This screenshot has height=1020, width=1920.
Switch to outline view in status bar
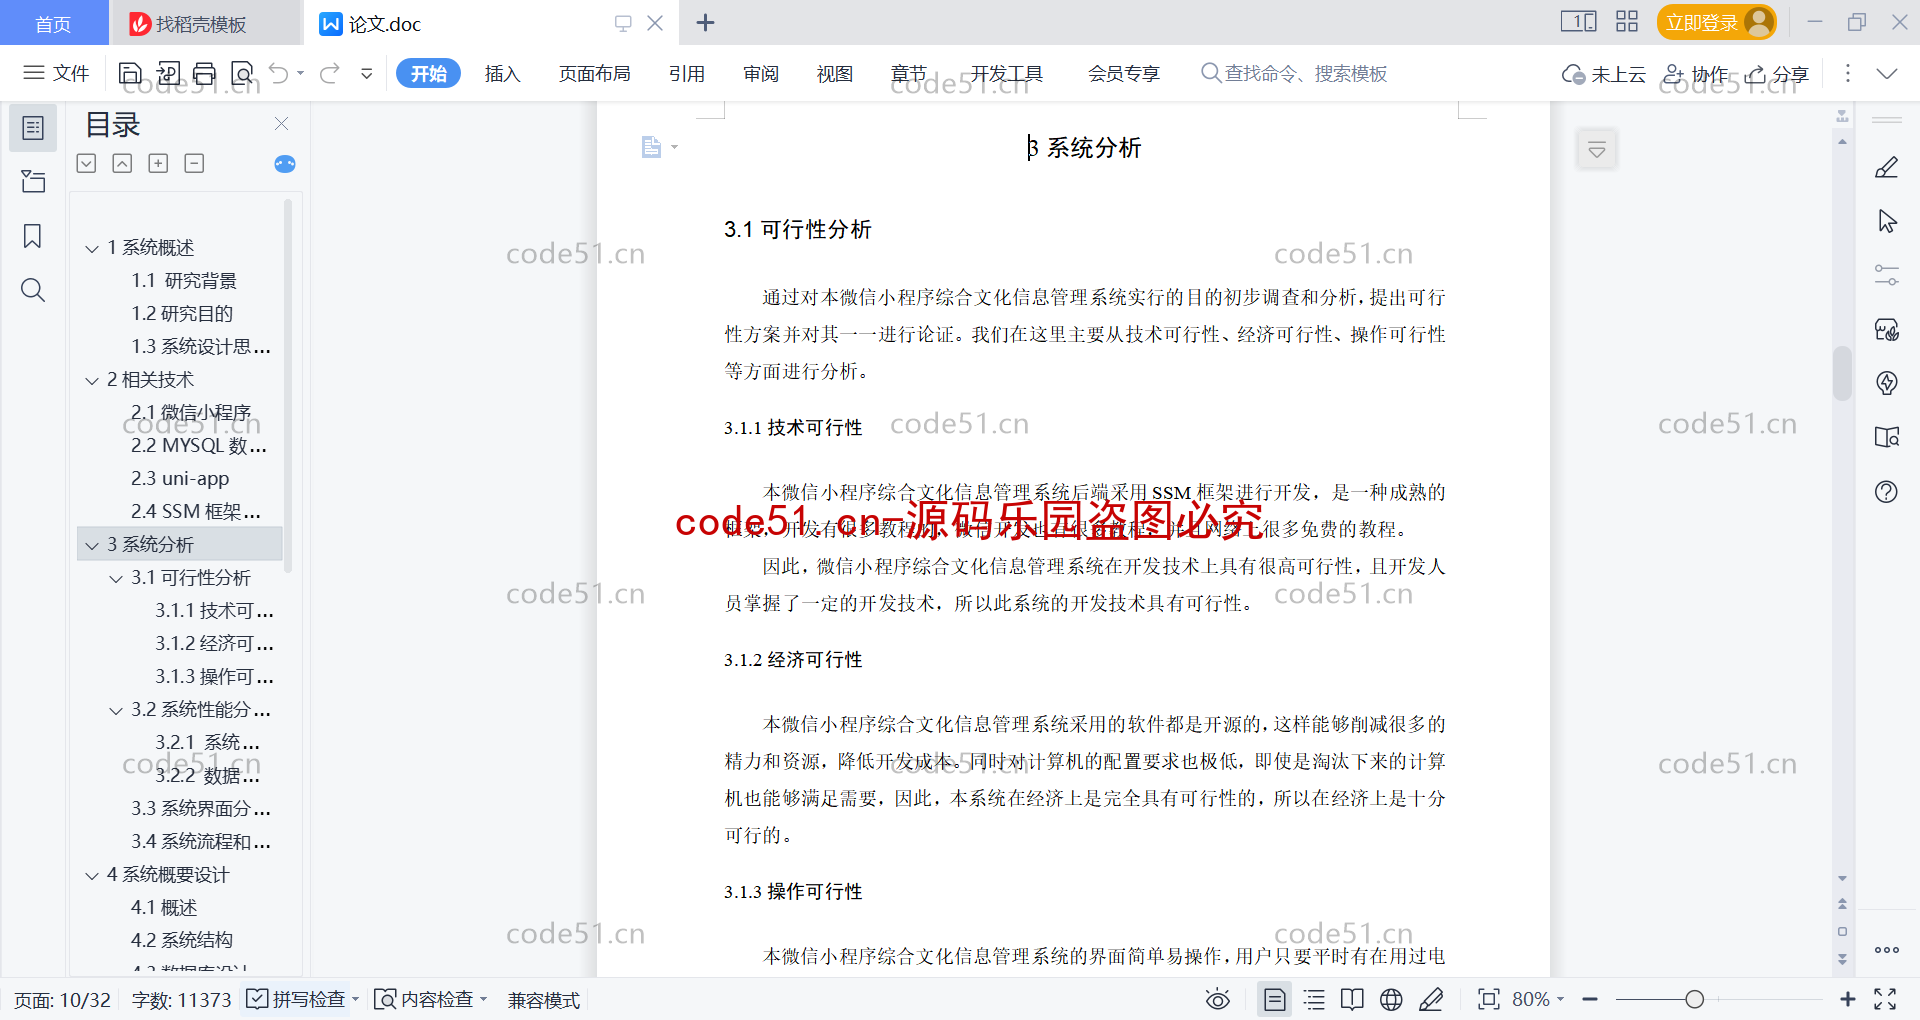click(x=1315, y=999)
